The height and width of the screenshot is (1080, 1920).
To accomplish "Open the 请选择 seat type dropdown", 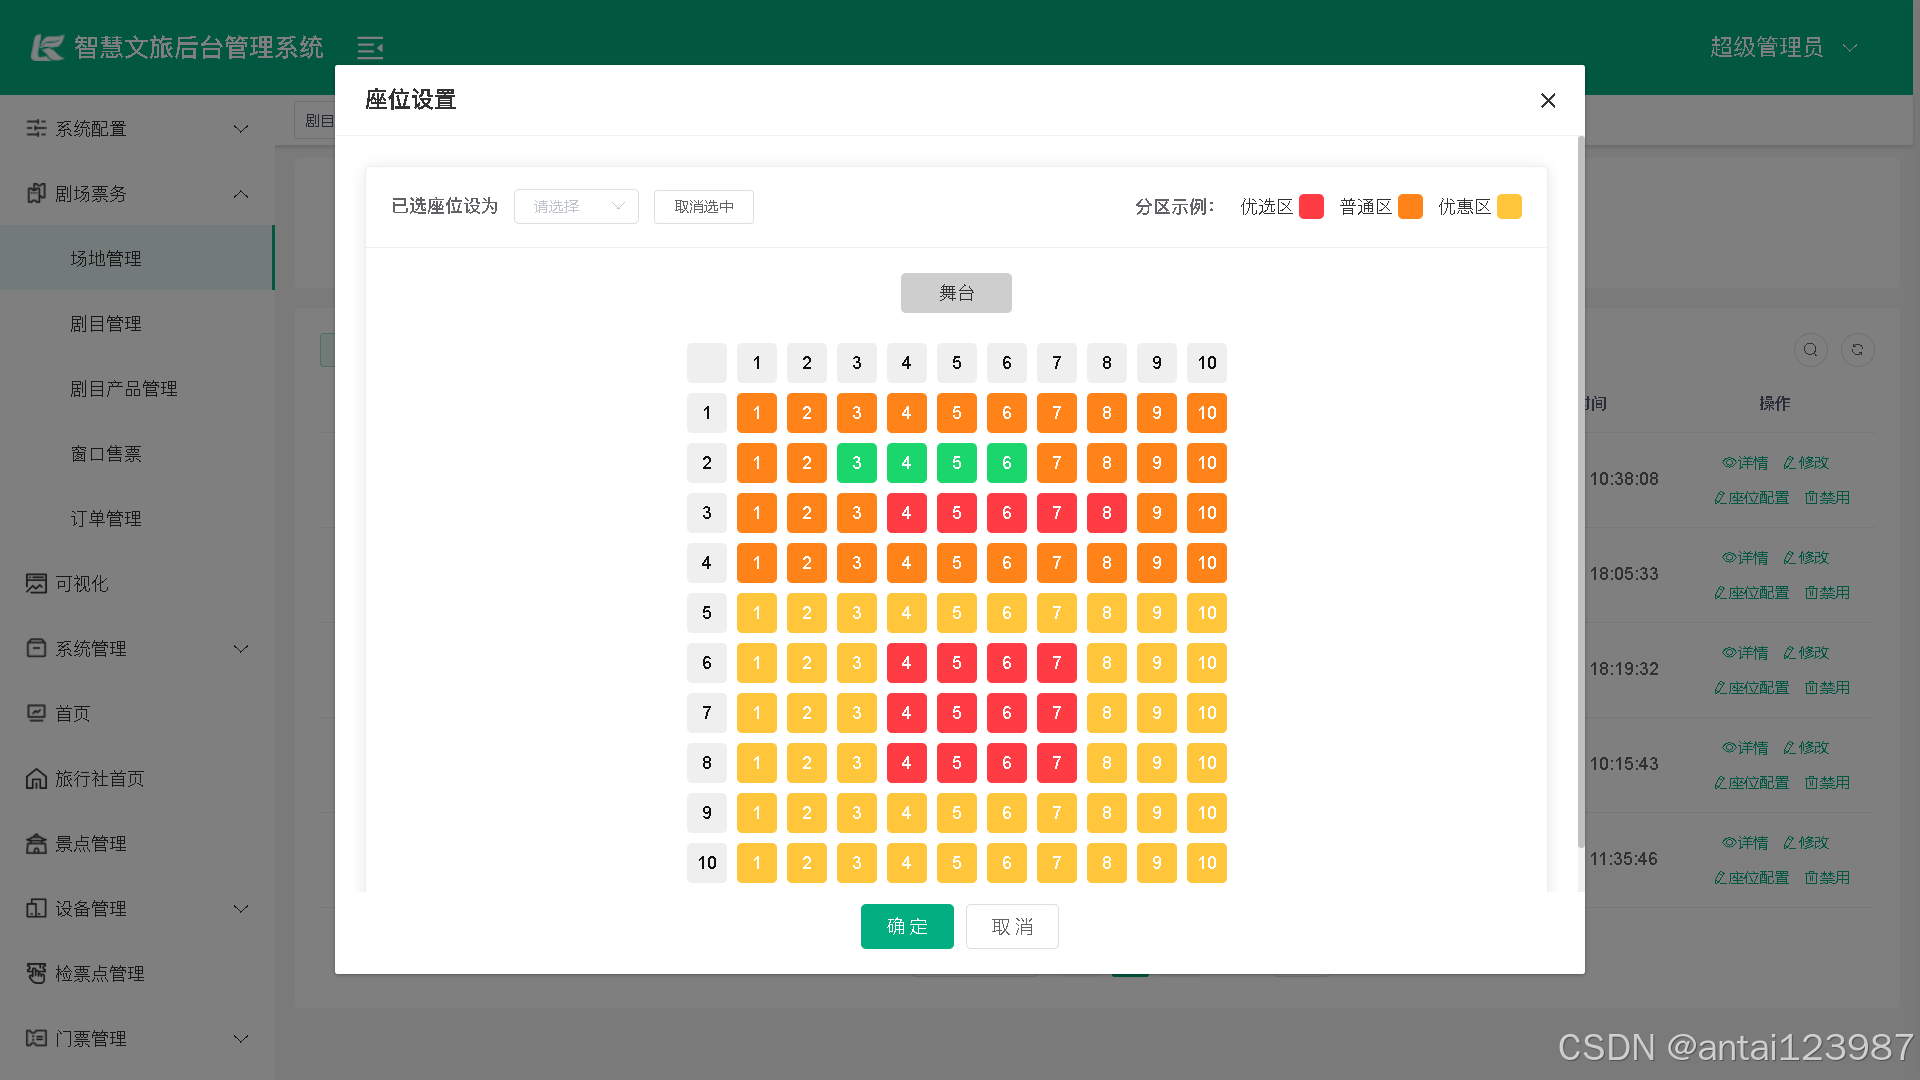I will tap(576, 206).
